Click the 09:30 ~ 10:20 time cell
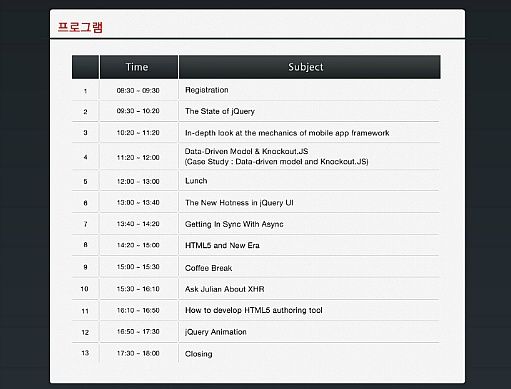 [x=138, y=111]
